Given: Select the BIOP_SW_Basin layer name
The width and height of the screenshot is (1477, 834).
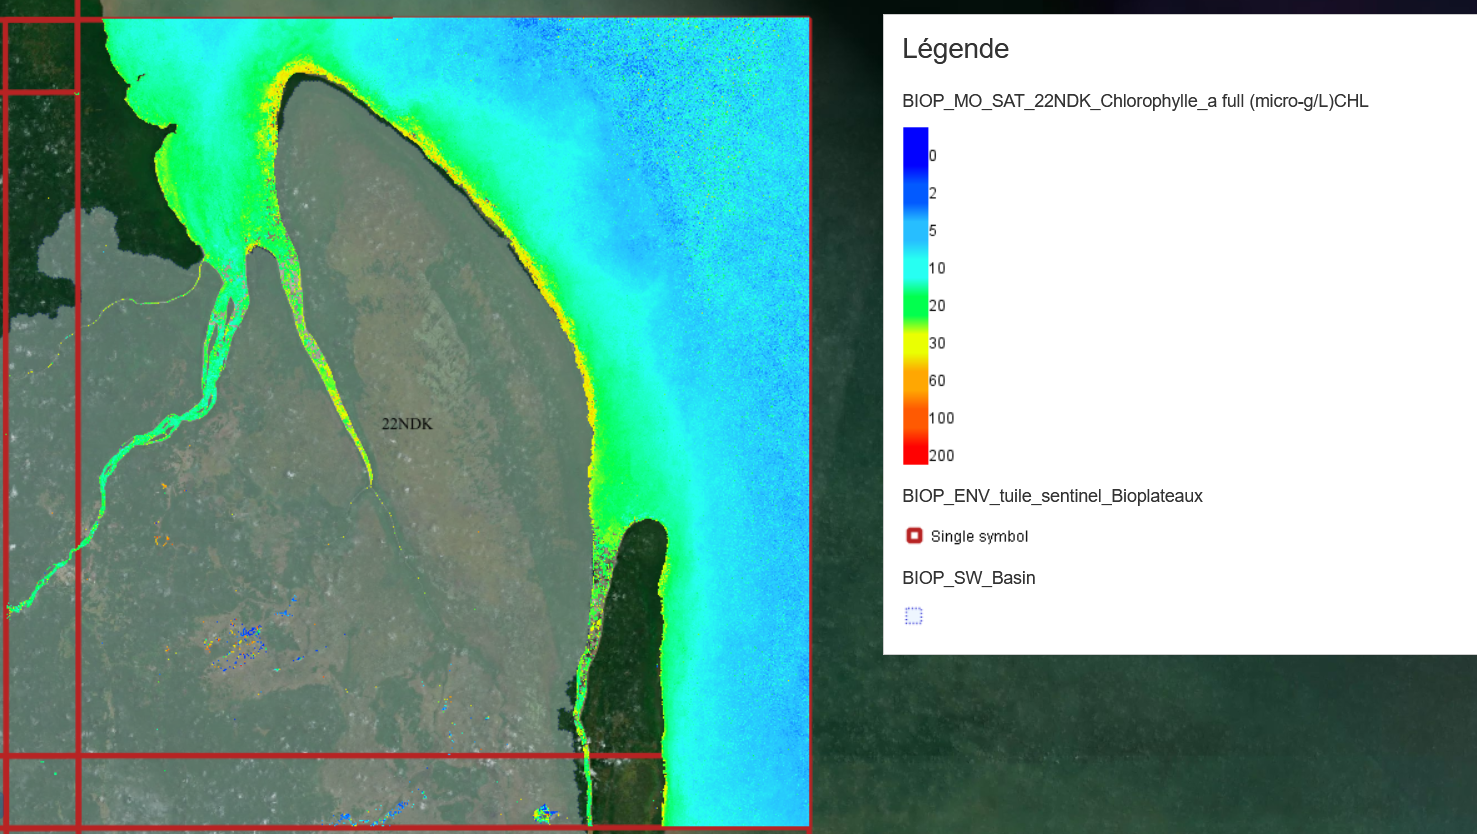Looking at the screenshot, I should coord(968,578).
